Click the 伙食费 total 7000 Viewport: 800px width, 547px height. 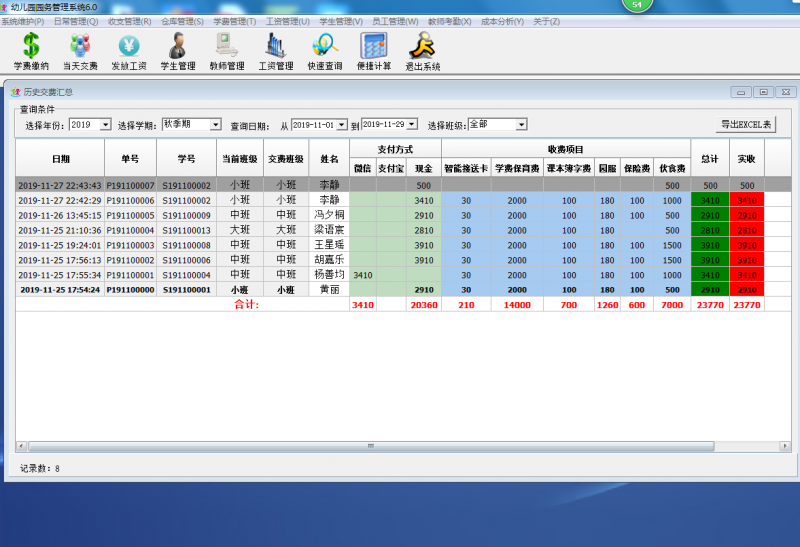click(672, 305)
